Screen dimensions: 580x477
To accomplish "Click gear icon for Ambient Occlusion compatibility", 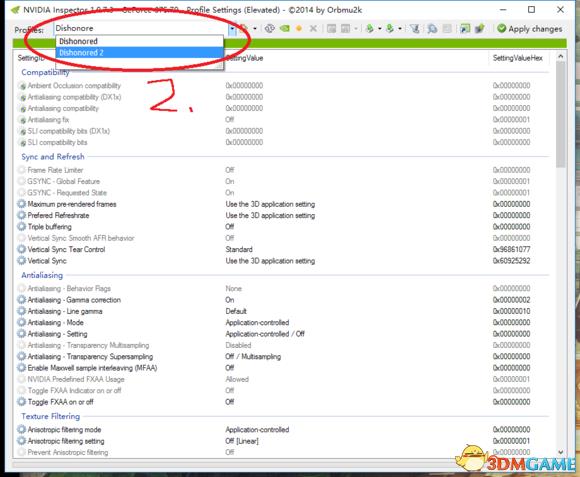I will [22, 86].
